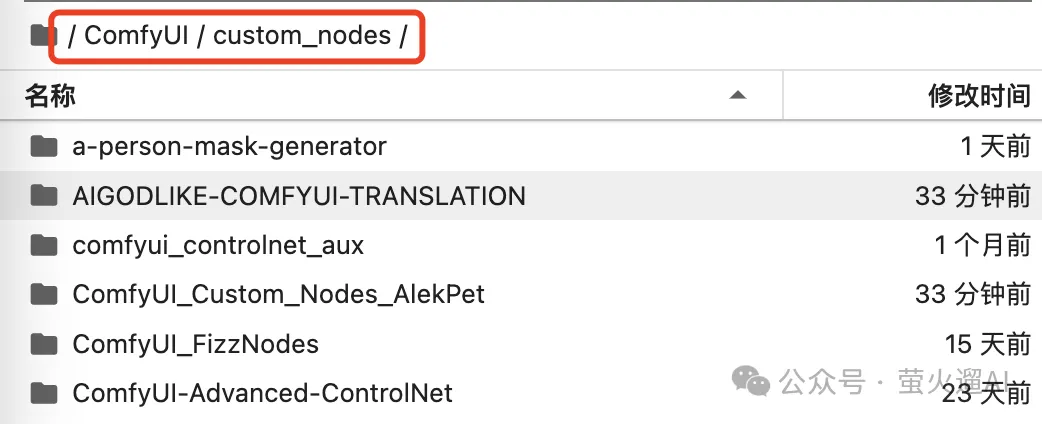Click the folder icon beside ComfyUI_FizzNodes
This screenshot has width=1042, height=424.
point(43,344)
